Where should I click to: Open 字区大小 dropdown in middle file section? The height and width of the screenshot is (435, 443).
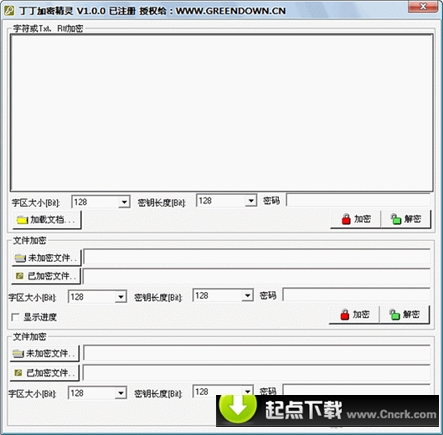[121, 297]
